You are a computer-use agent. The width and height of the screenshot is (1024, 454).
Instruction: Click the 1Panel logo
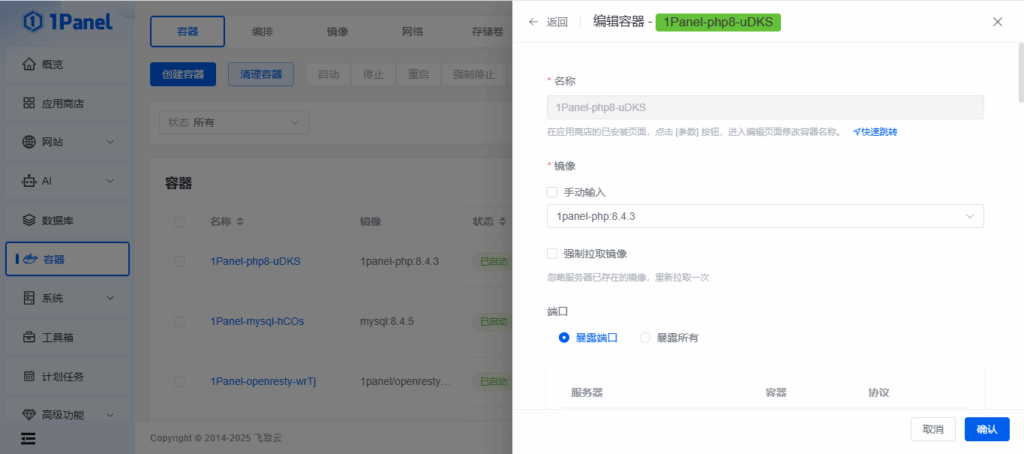pos(67,20)
